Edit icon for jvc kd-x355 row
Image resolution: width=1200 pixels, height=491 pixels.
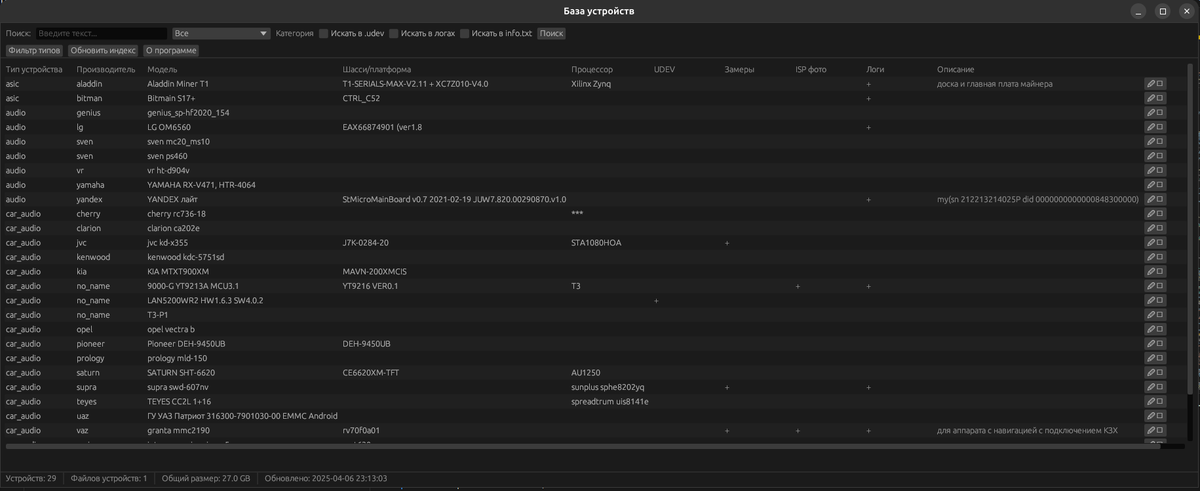coord(1155,243)
